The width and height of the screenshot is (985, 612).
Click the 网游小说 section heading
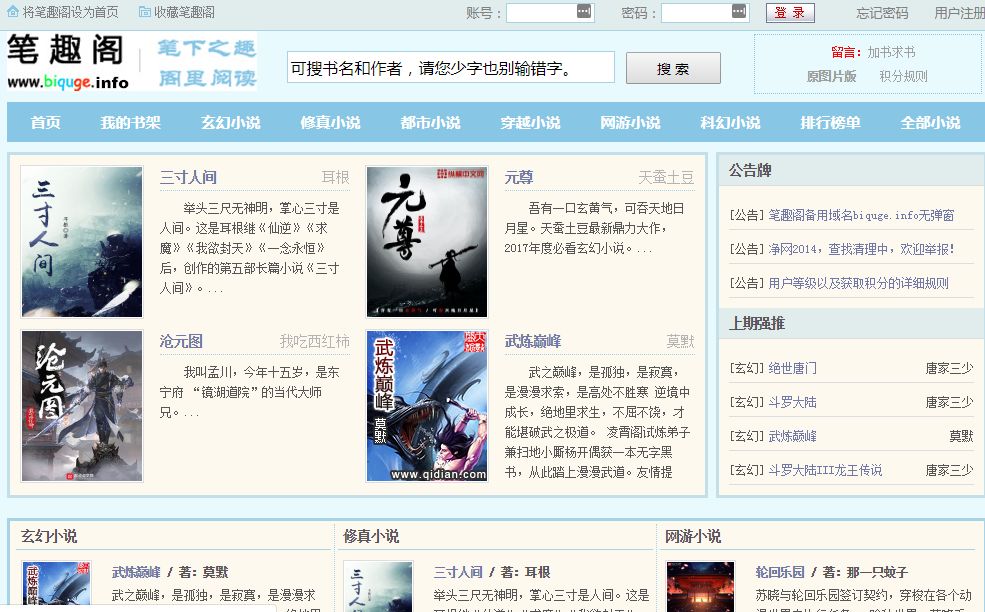(x=693, y=536)
